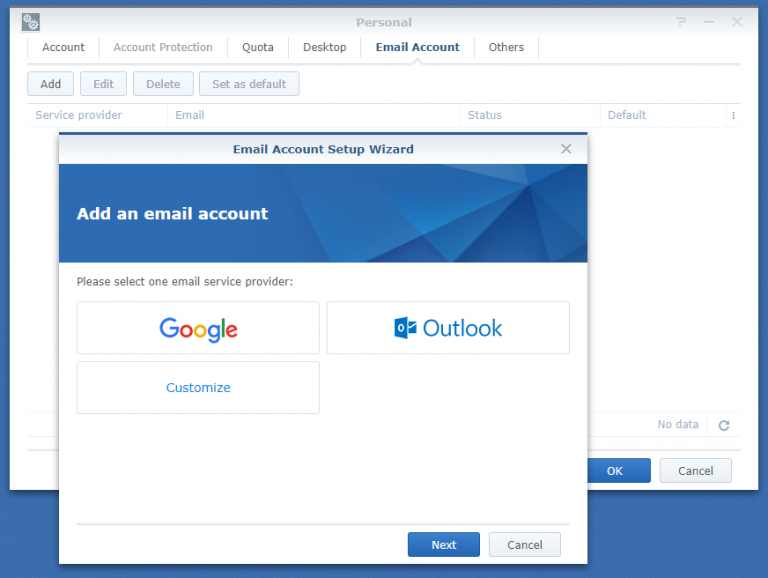The width and height of the screenshot is (768, 578).
Task: Click Cancel in the Personal window
Action: pyautogui.click(x=696, y=471)
